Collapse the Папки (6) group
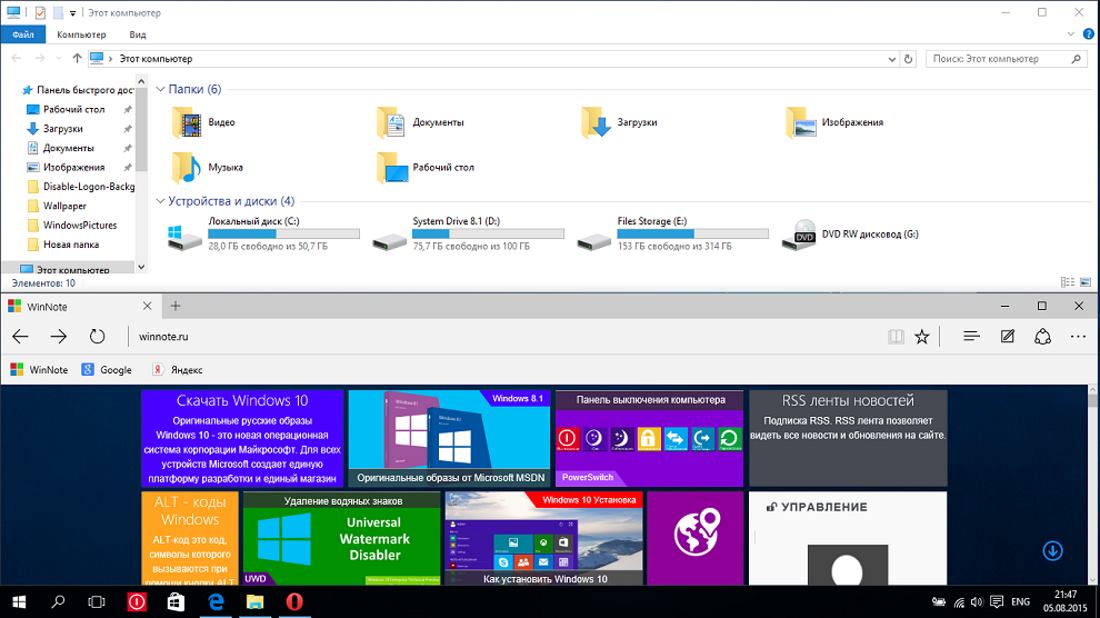The width and height of the screenshot is (1100, 618). [x=161, y=90]
